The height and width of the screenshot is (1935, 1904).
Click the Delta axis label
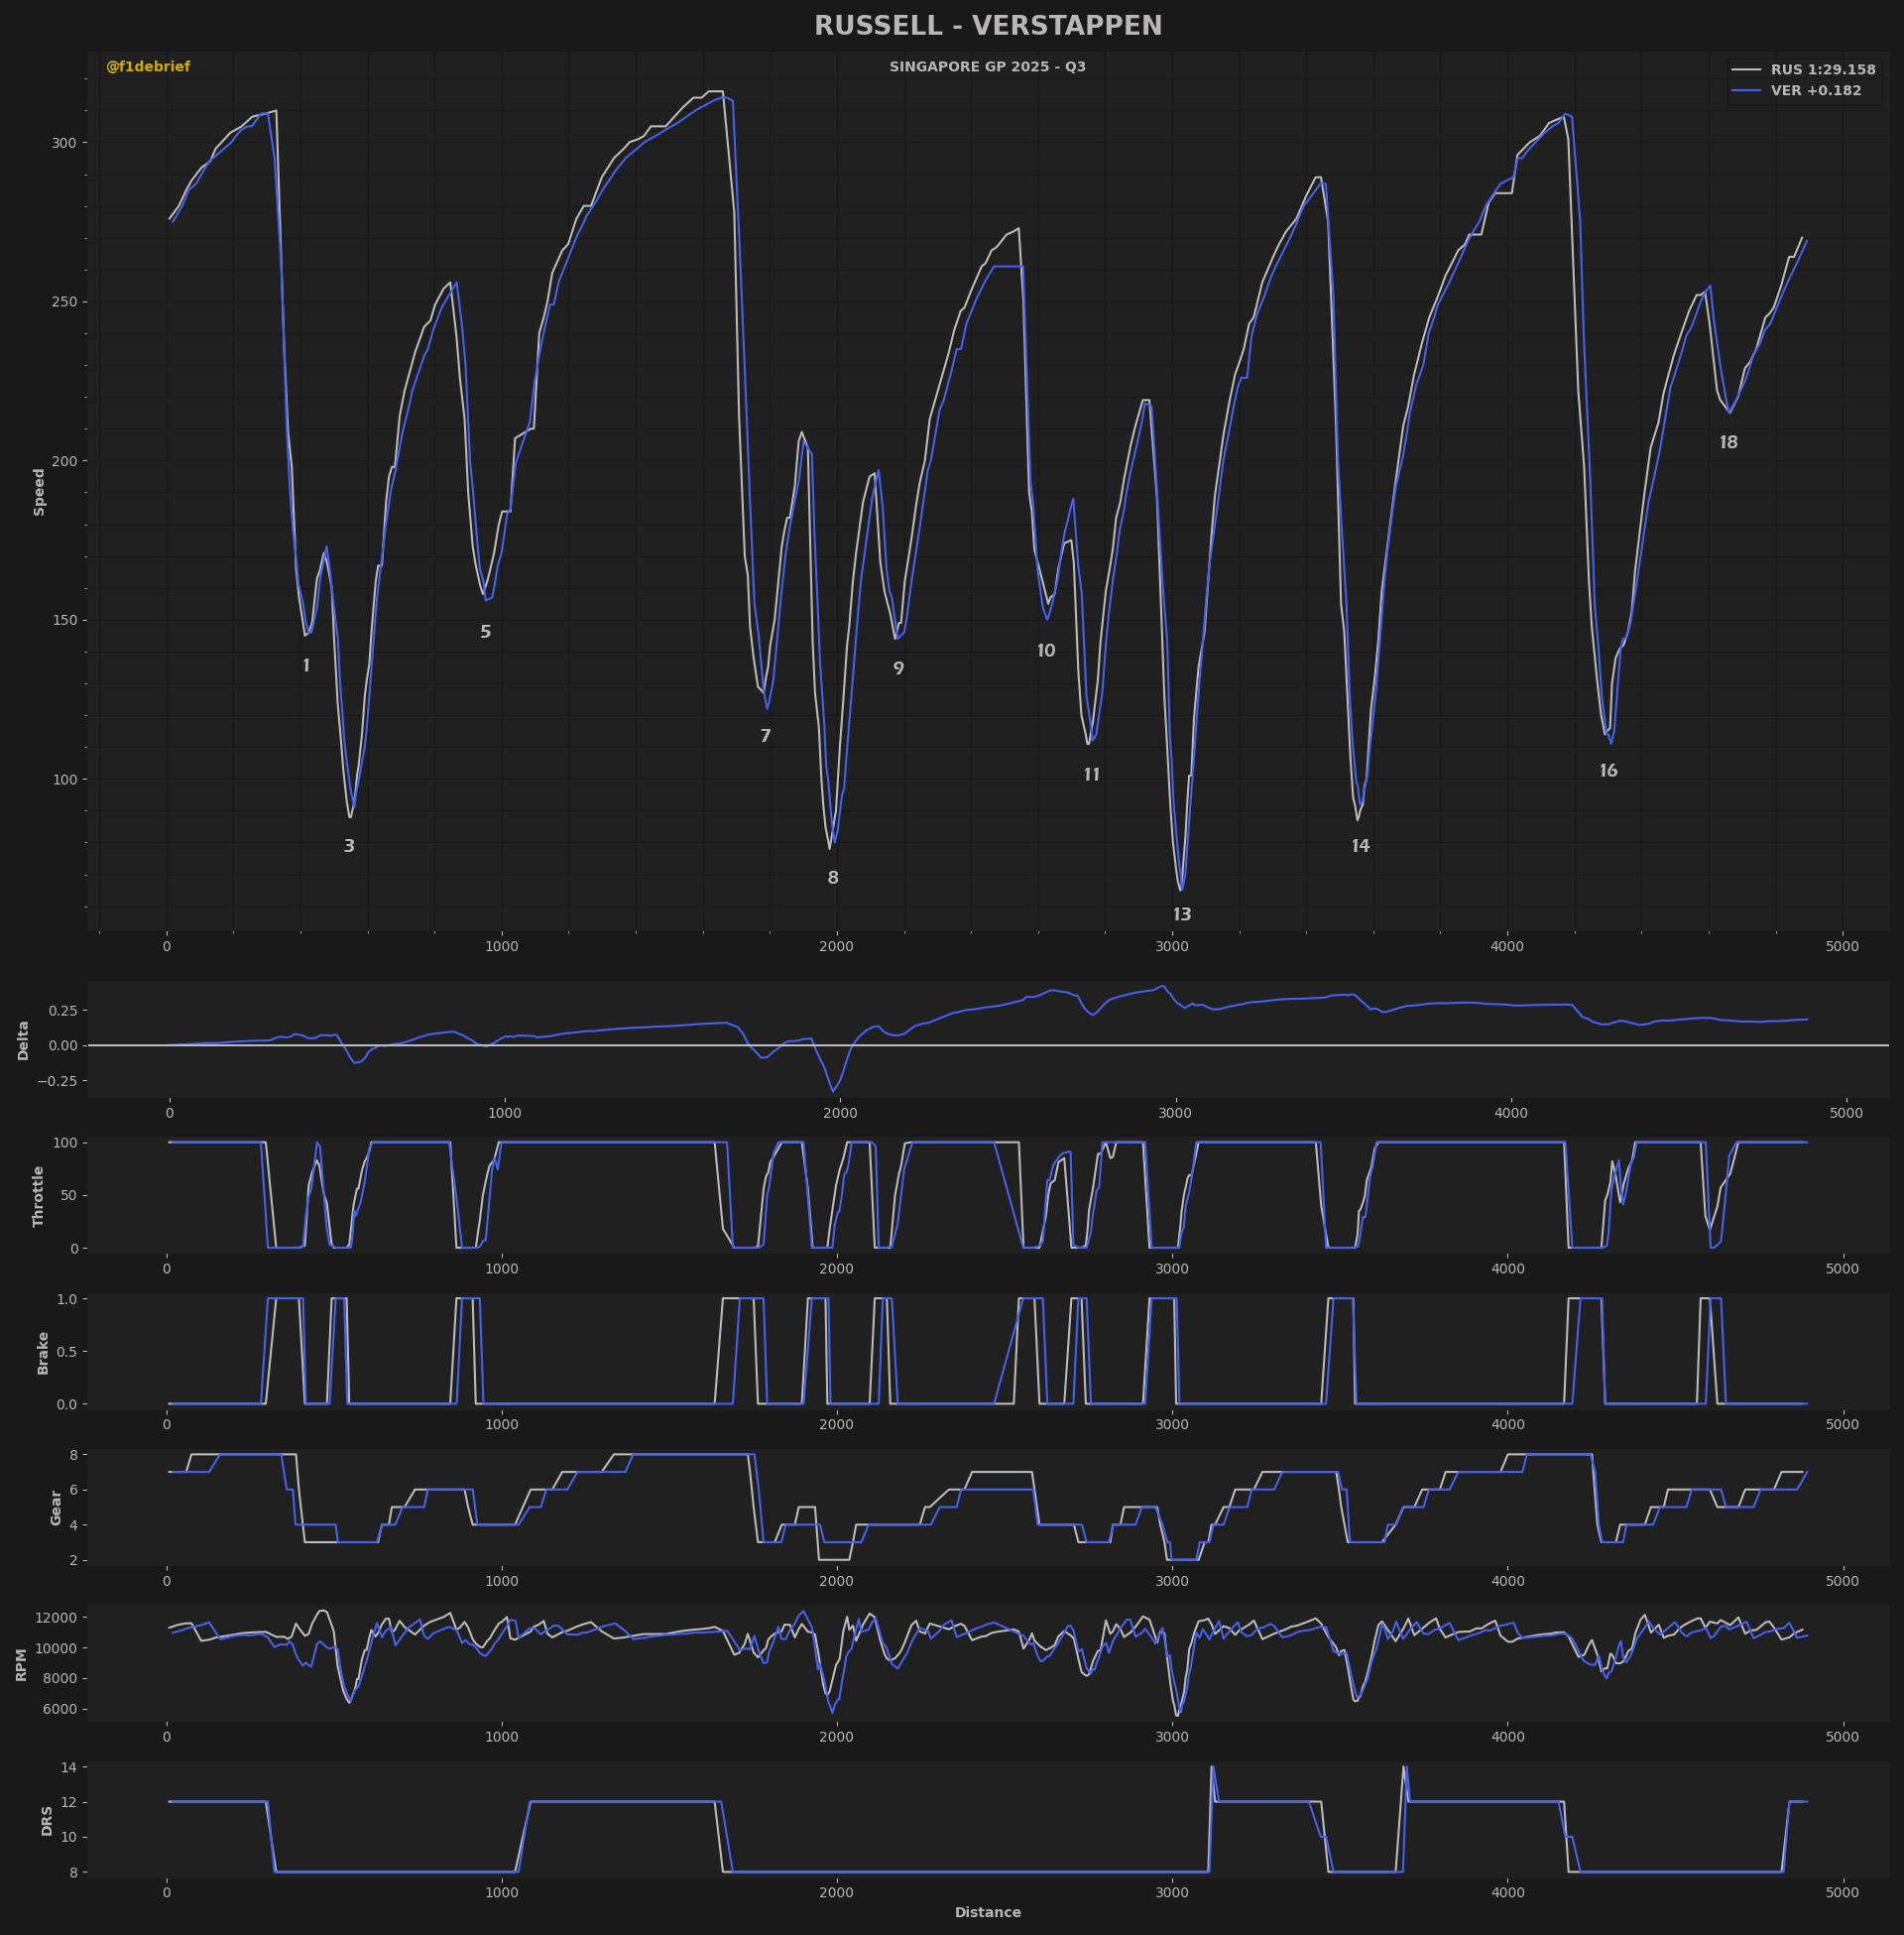click(x=24, y=1040)
